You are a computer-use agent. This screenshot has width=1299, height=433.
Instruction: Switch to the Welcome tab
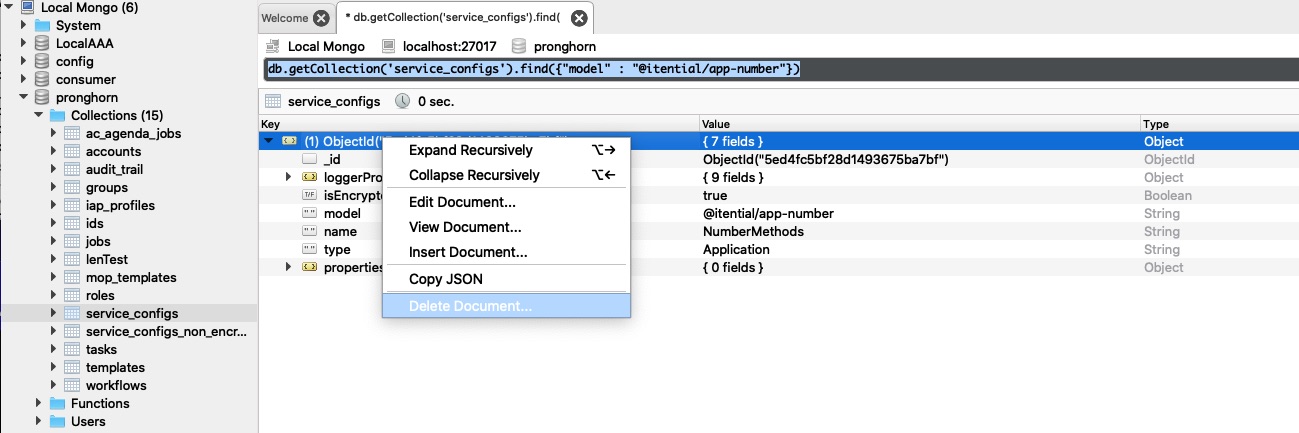(284, 18)
